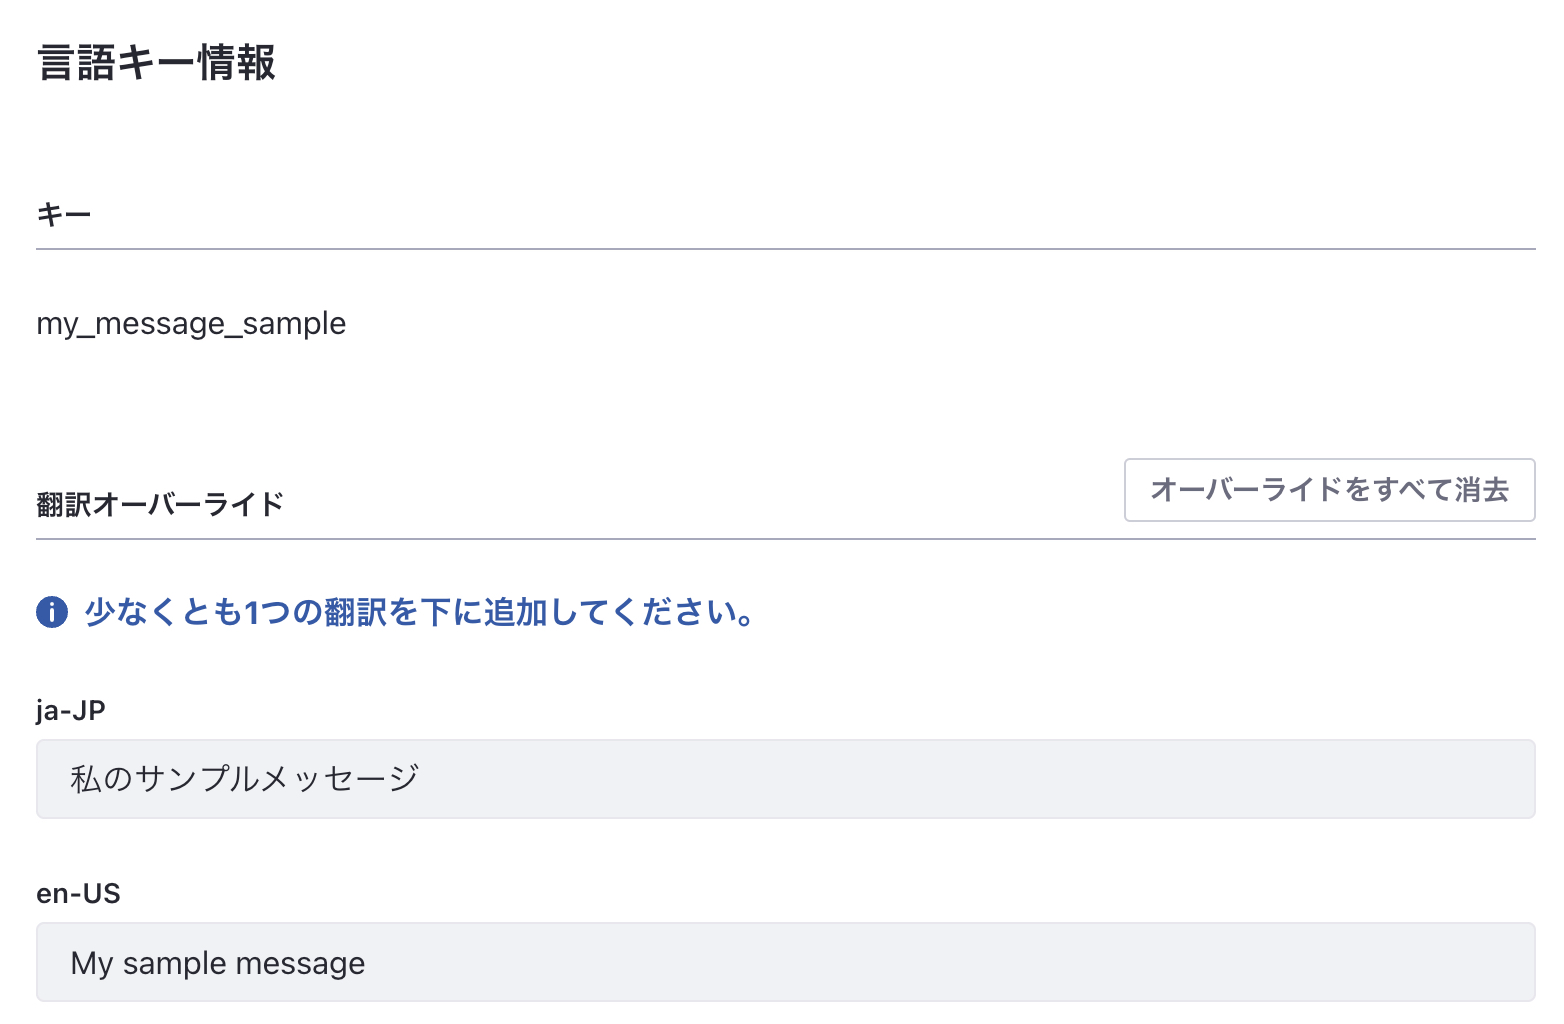Click the divider line under キー label

(x=785, y=249)
